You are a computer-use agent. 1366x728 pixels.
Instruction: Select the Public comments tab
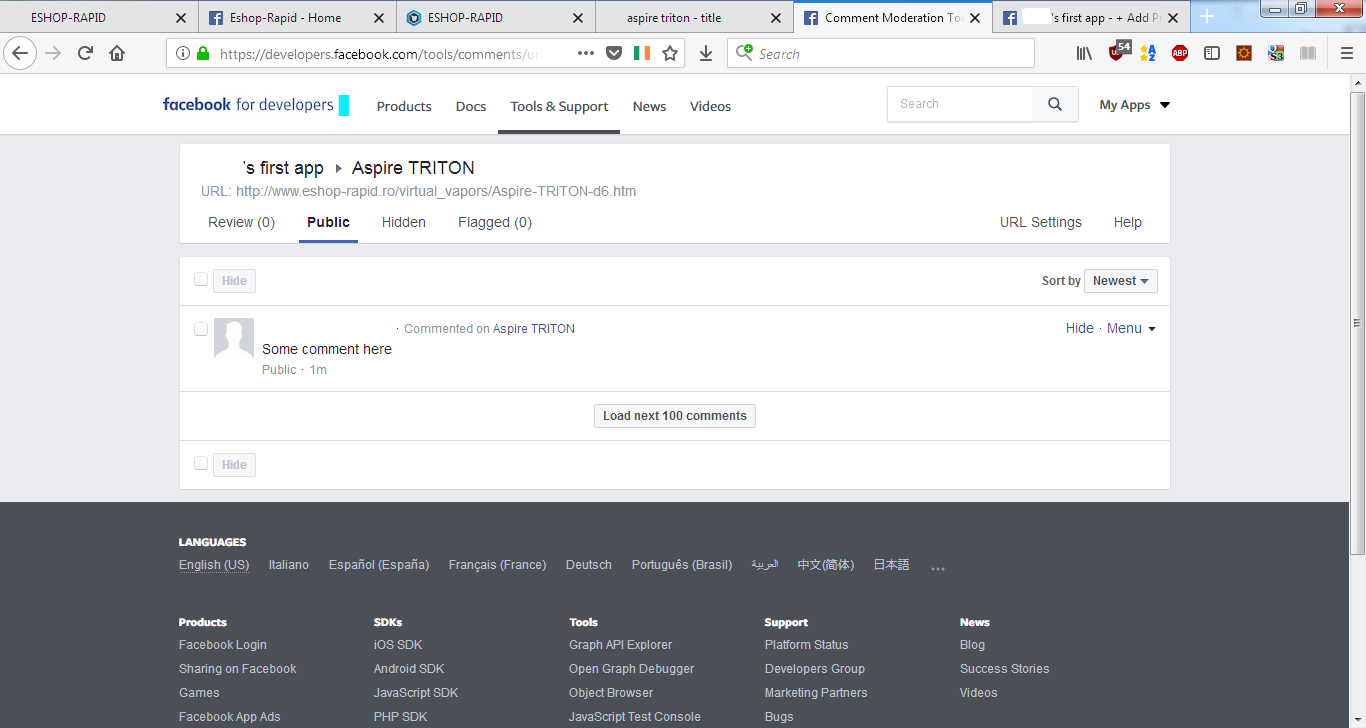tap(328, 222)
